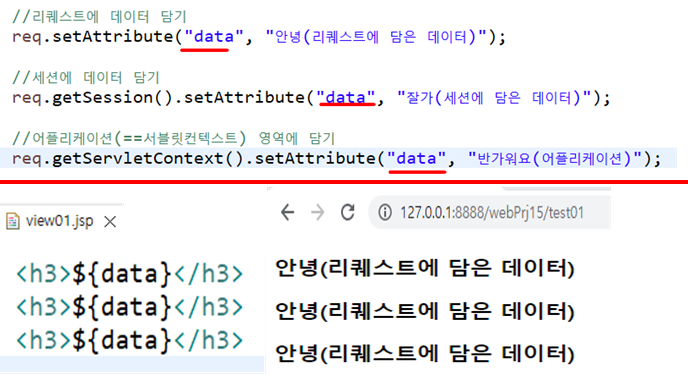Click the req.getServletContext().setAttribute code line
The height and width of the screenshot is (386, 688).
(x=336, y=158)
